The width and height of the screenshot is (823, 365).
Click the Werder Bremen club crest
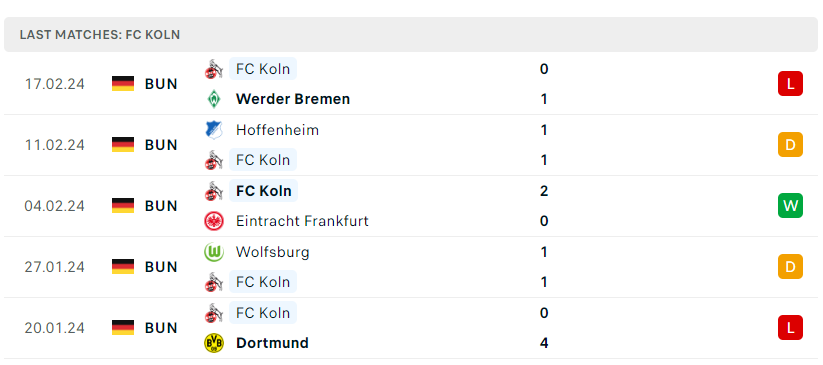[214, 99]
